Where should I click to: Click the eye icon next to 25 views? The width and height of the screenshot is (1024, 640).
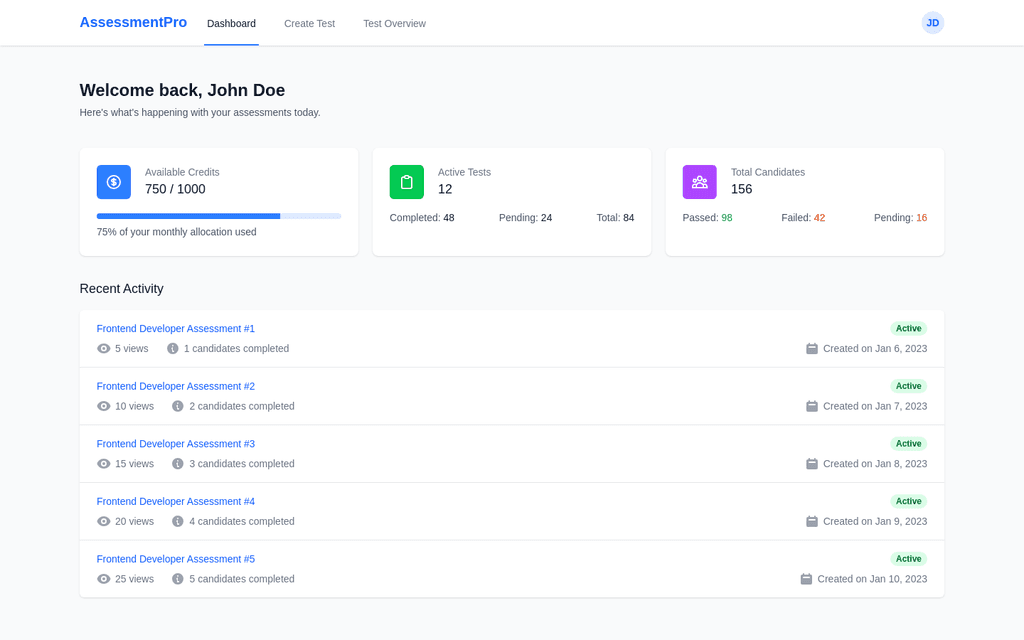[104, 579]
